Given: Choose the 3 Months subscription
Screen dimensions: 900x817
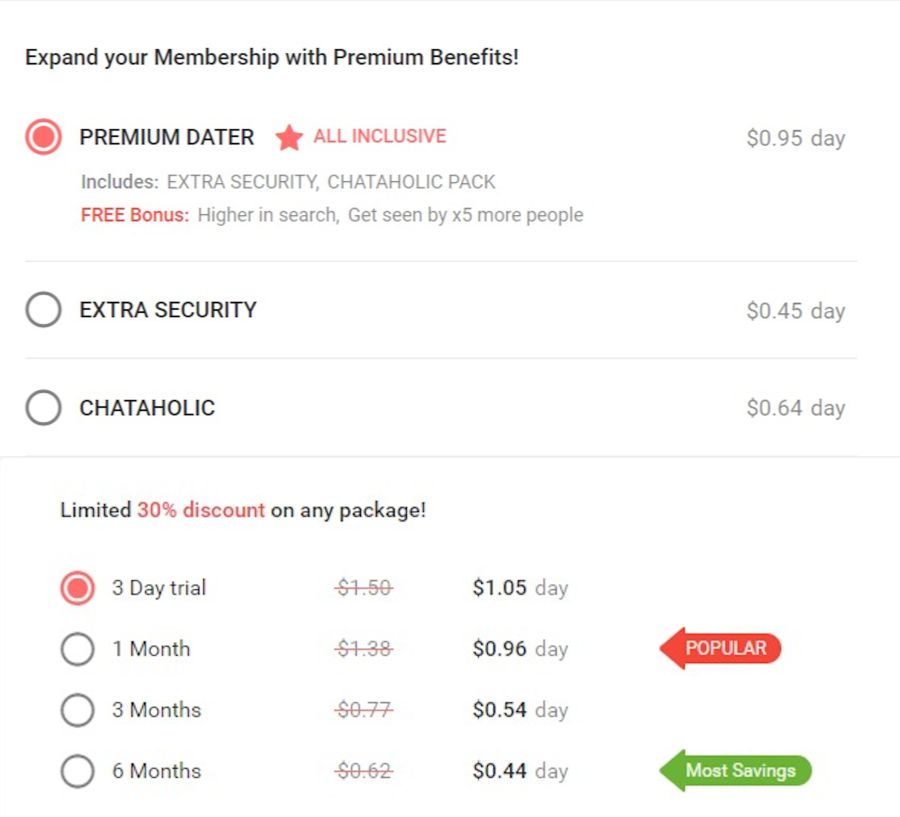Looking at the screenshot, I should (x=77, y=710).
